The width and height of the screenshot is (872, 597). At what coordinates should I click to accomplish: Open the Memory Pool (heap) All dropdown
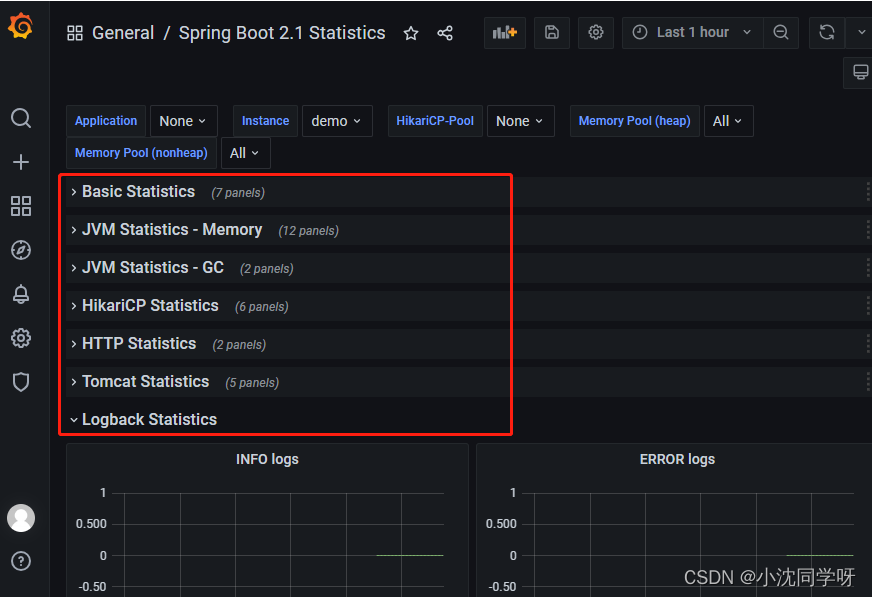click(x=729, y=121)
